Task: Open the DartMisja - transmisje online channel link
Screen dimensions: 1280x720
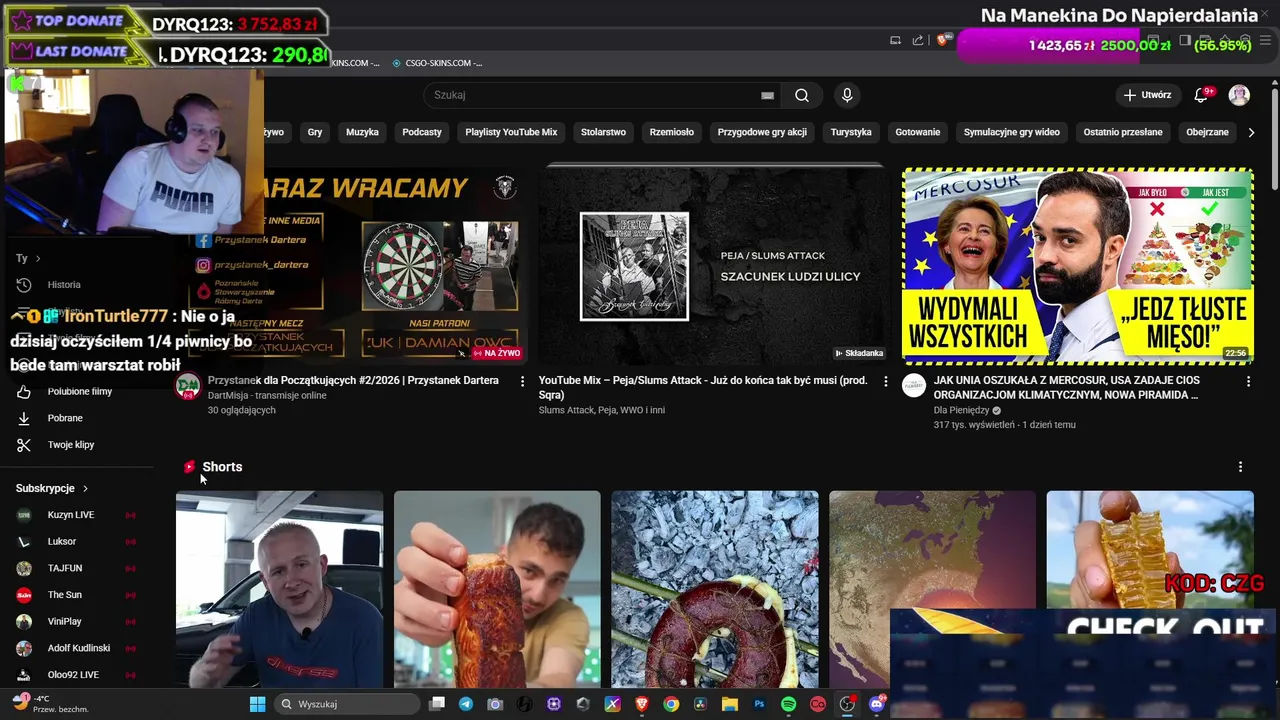Action: tap(267, 395)
